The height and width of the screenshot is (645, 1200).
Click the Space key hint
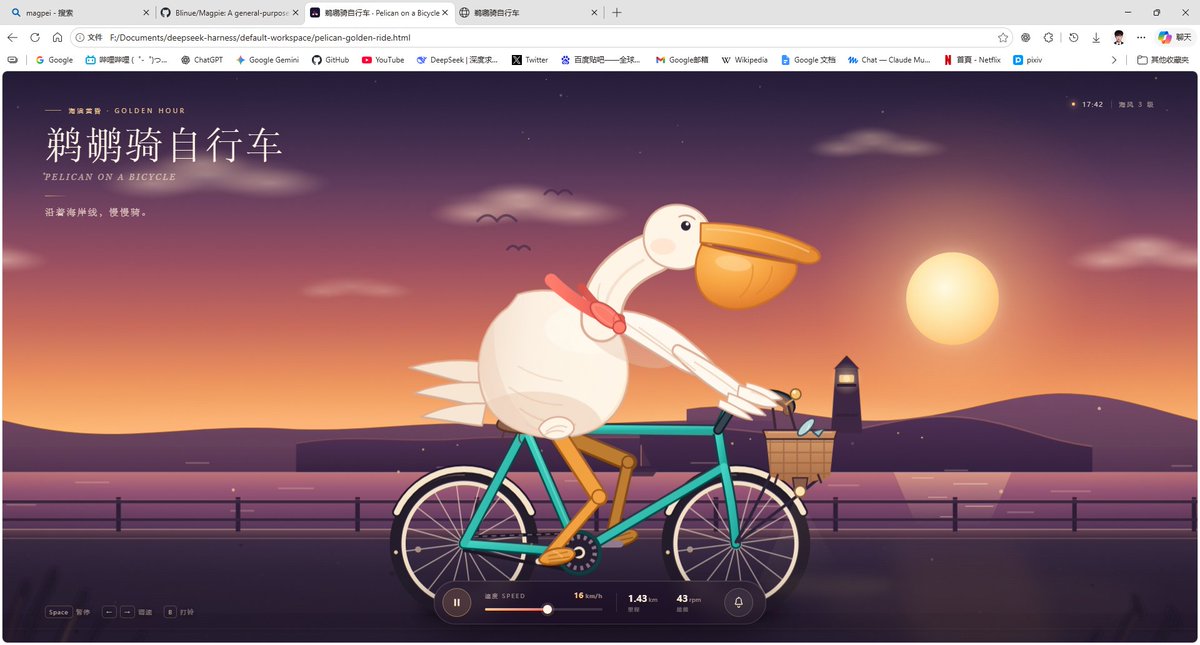point(58,612)
